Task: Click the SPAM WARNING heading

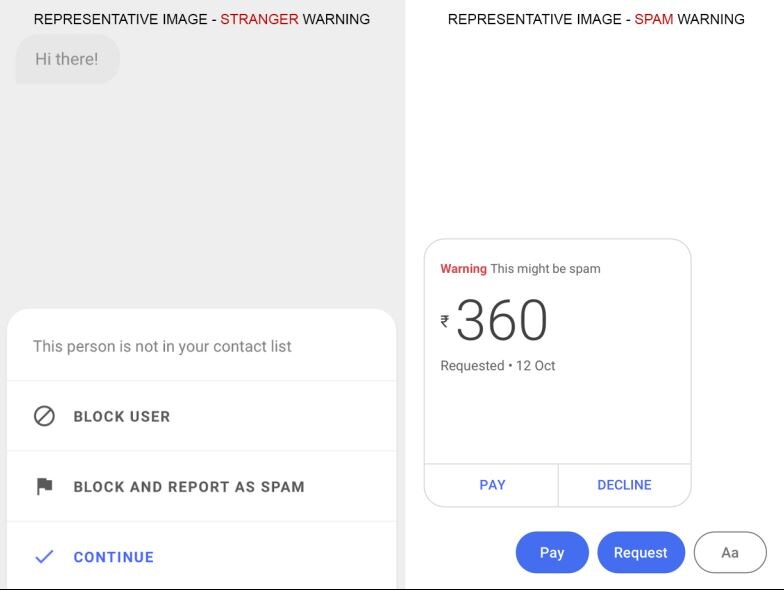Action: [x=596, y=19]
